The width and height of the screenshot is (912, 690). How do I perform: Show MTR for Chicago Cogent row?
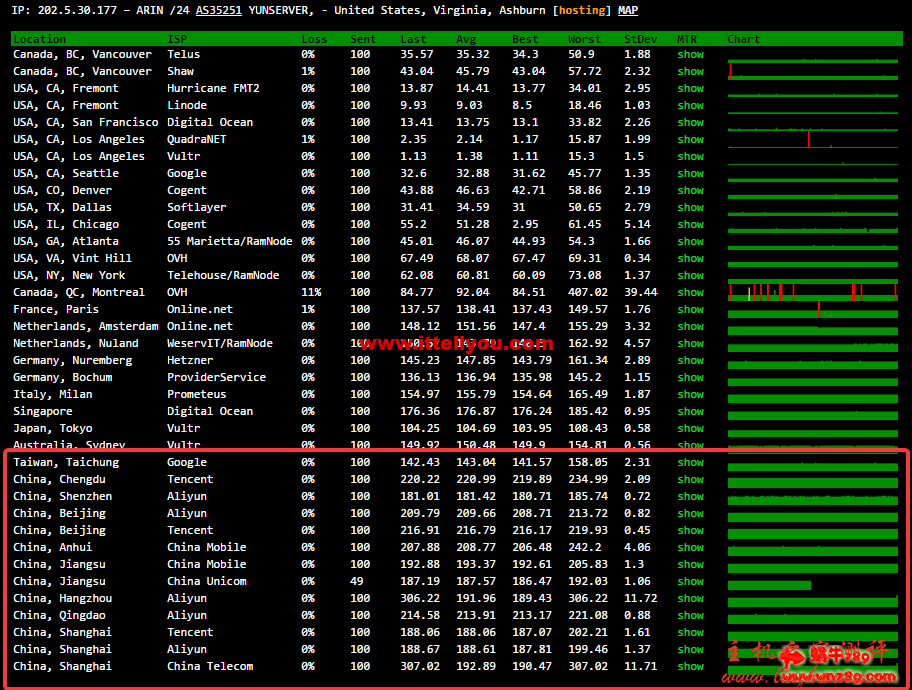pos(690,224)
